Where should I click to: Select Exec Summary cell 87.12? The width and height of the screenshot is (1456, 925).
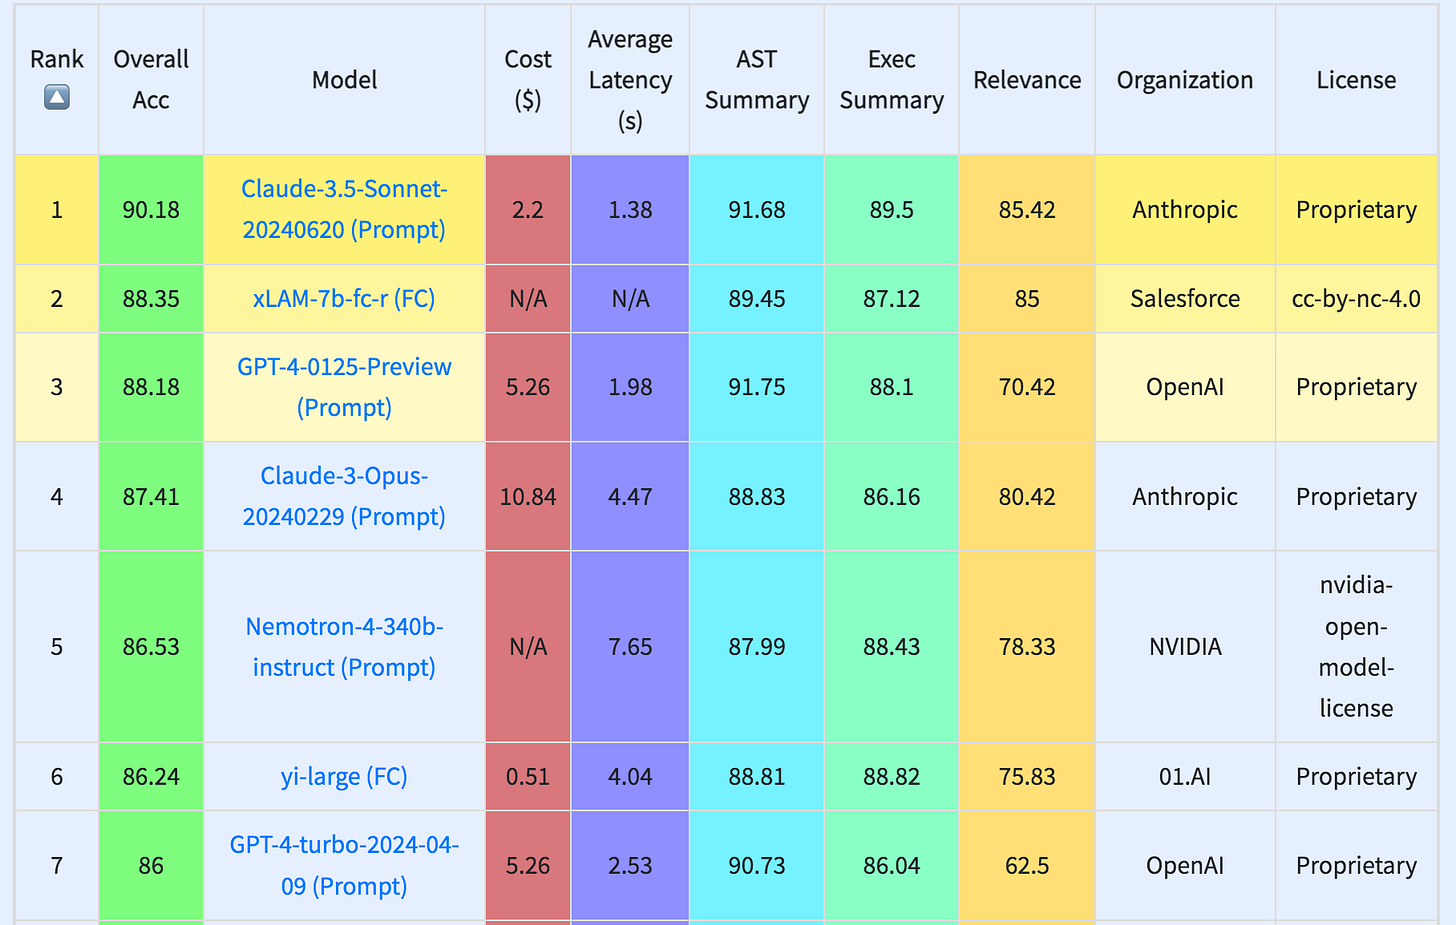[x=892, y=298]
